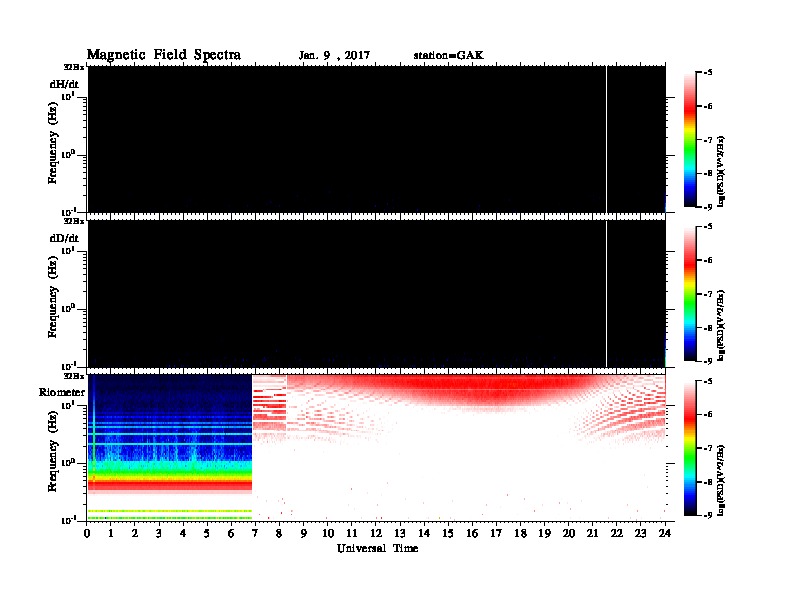The height and width of the screenshot is (612, 792).
Task: Click the "Jan. 9, 2017" date label
Action: coord(334,56)
